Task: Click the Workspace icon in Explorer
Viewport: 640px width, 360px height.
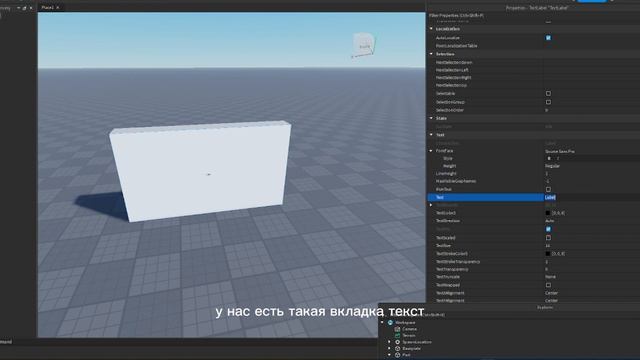Action: (390, 322)
